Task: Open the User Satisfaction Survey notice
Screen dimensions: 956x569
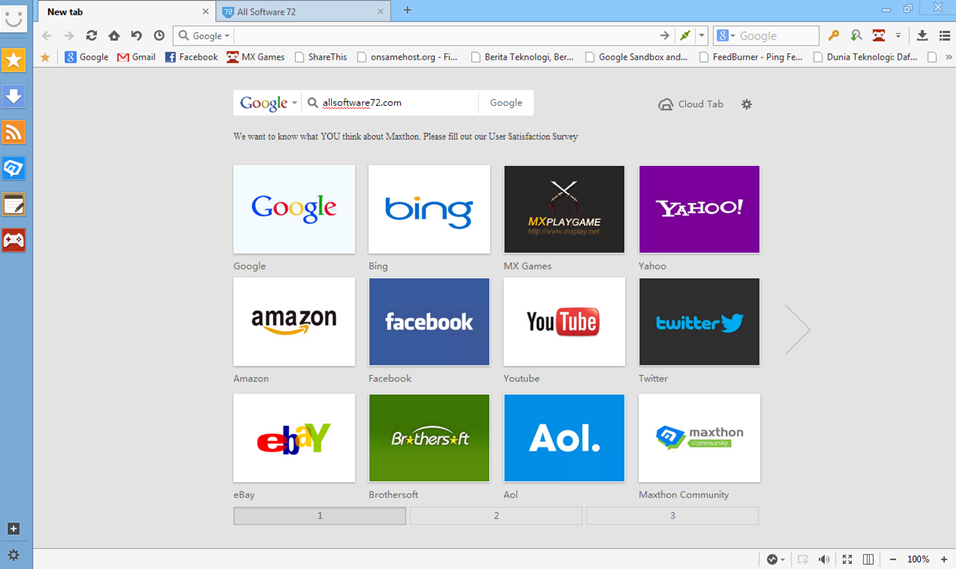Action: 405,137
